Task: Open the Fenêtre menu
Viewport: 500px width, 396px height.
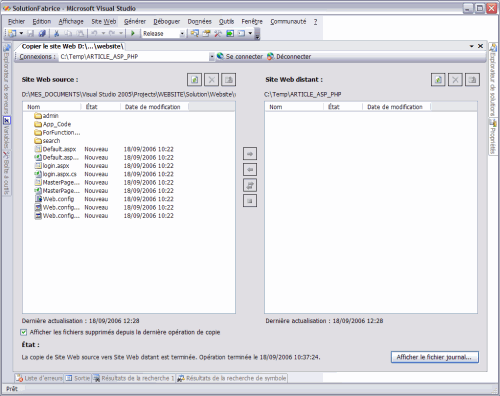Action: pos(252,21)
